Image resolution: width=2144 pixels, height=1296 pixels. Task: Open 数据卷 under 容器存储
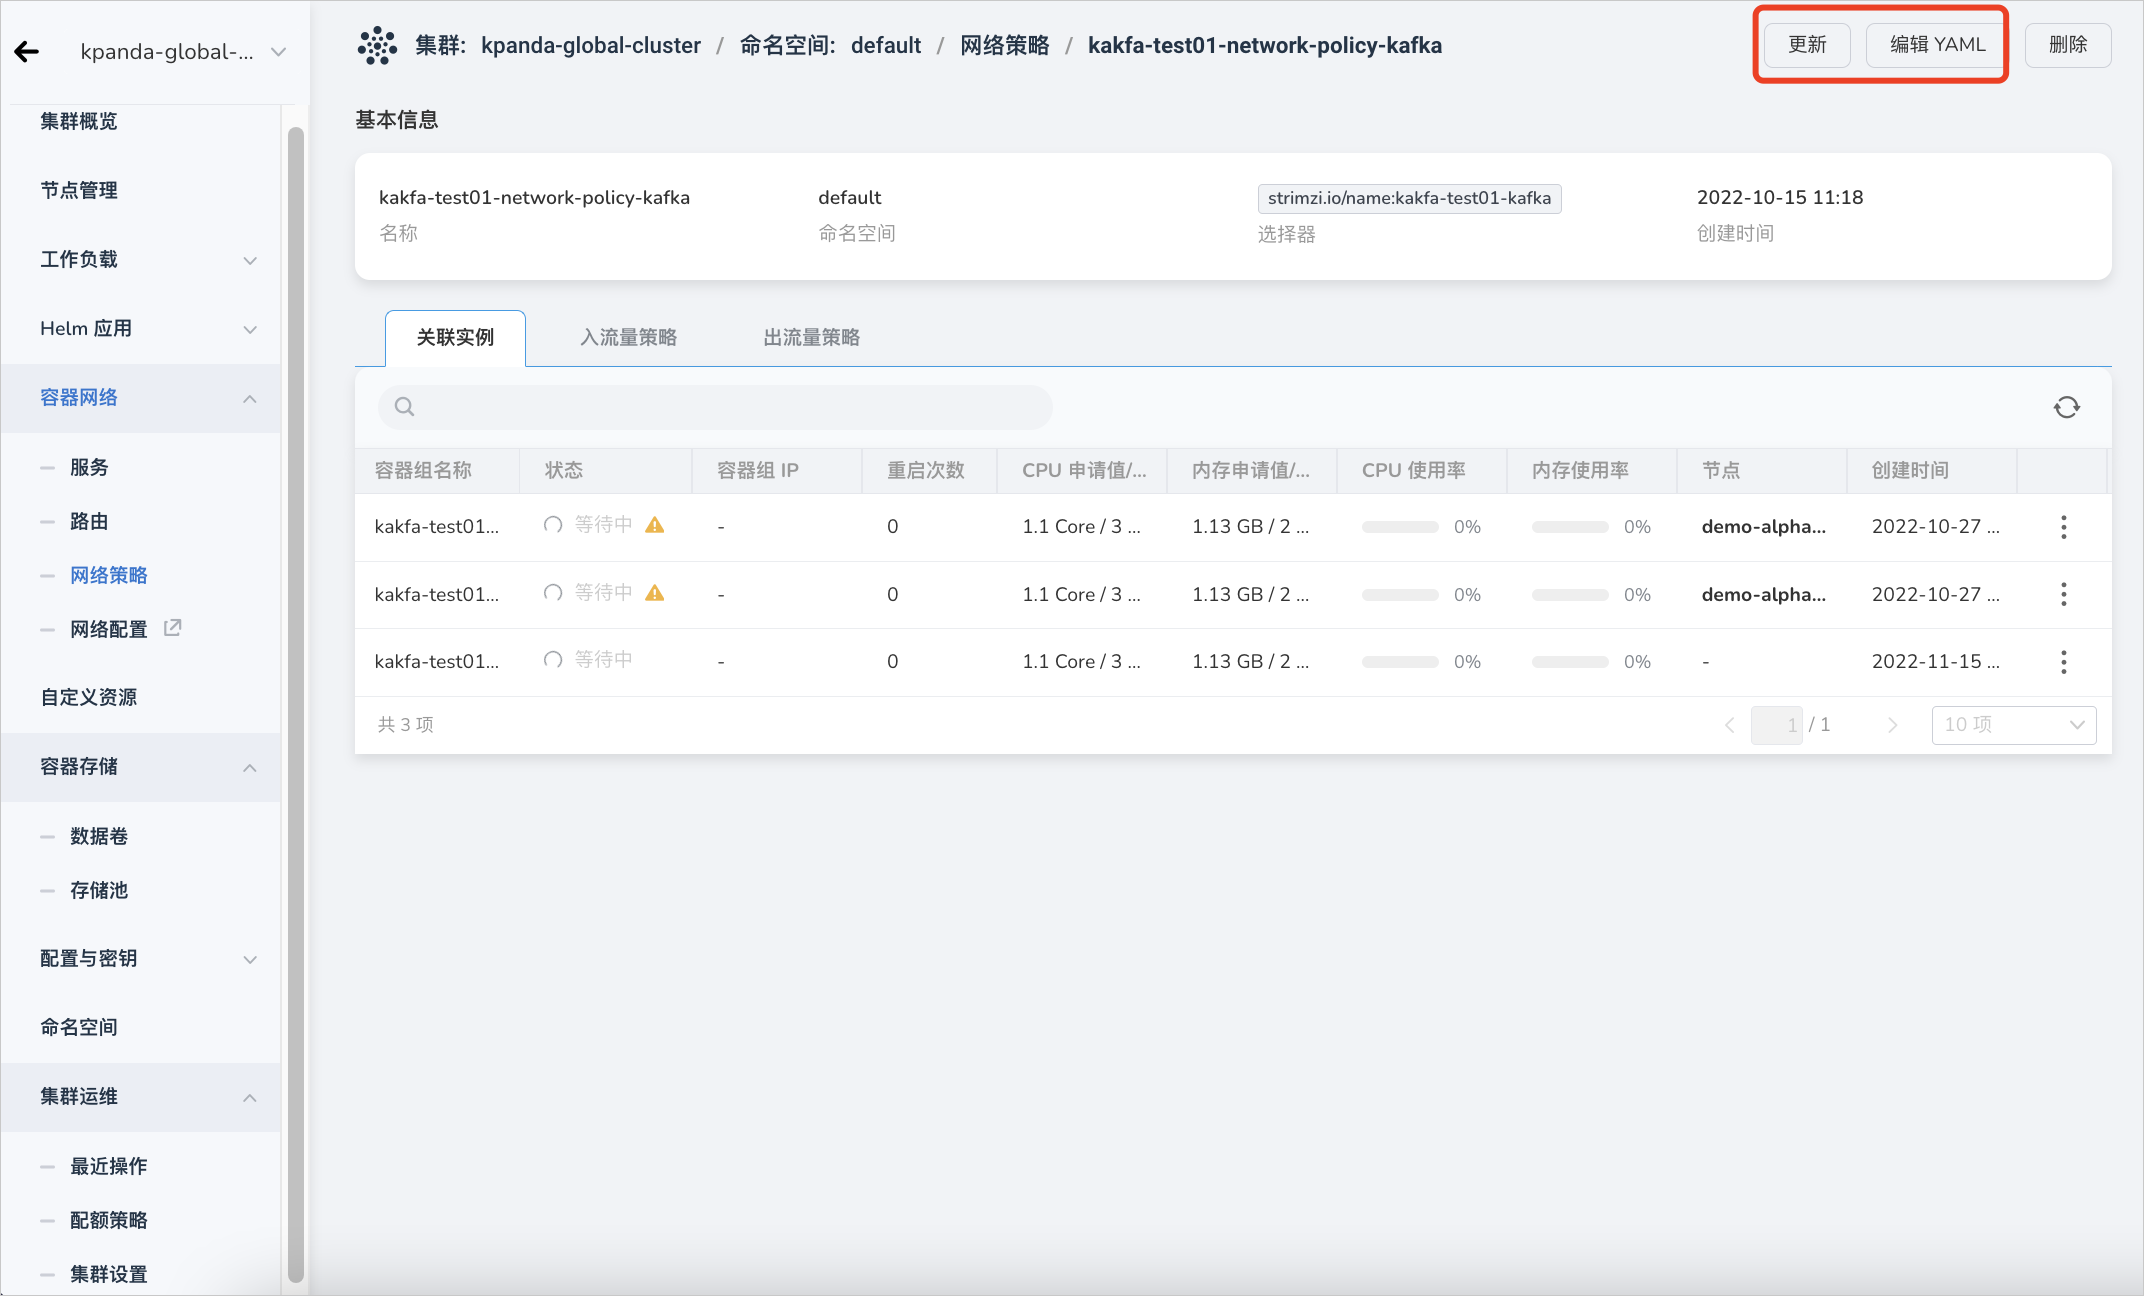(99, 837)
